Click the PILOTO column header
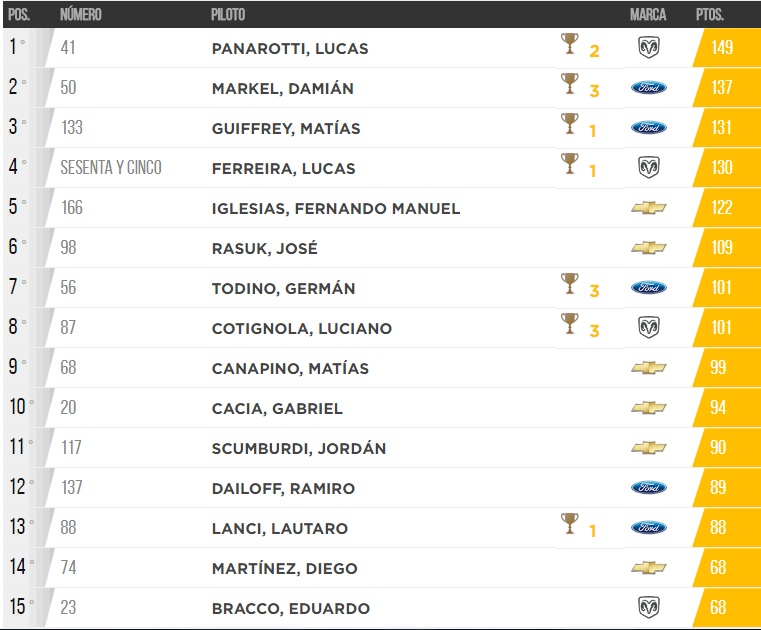761x630 pixels. (x=228, y=15)
